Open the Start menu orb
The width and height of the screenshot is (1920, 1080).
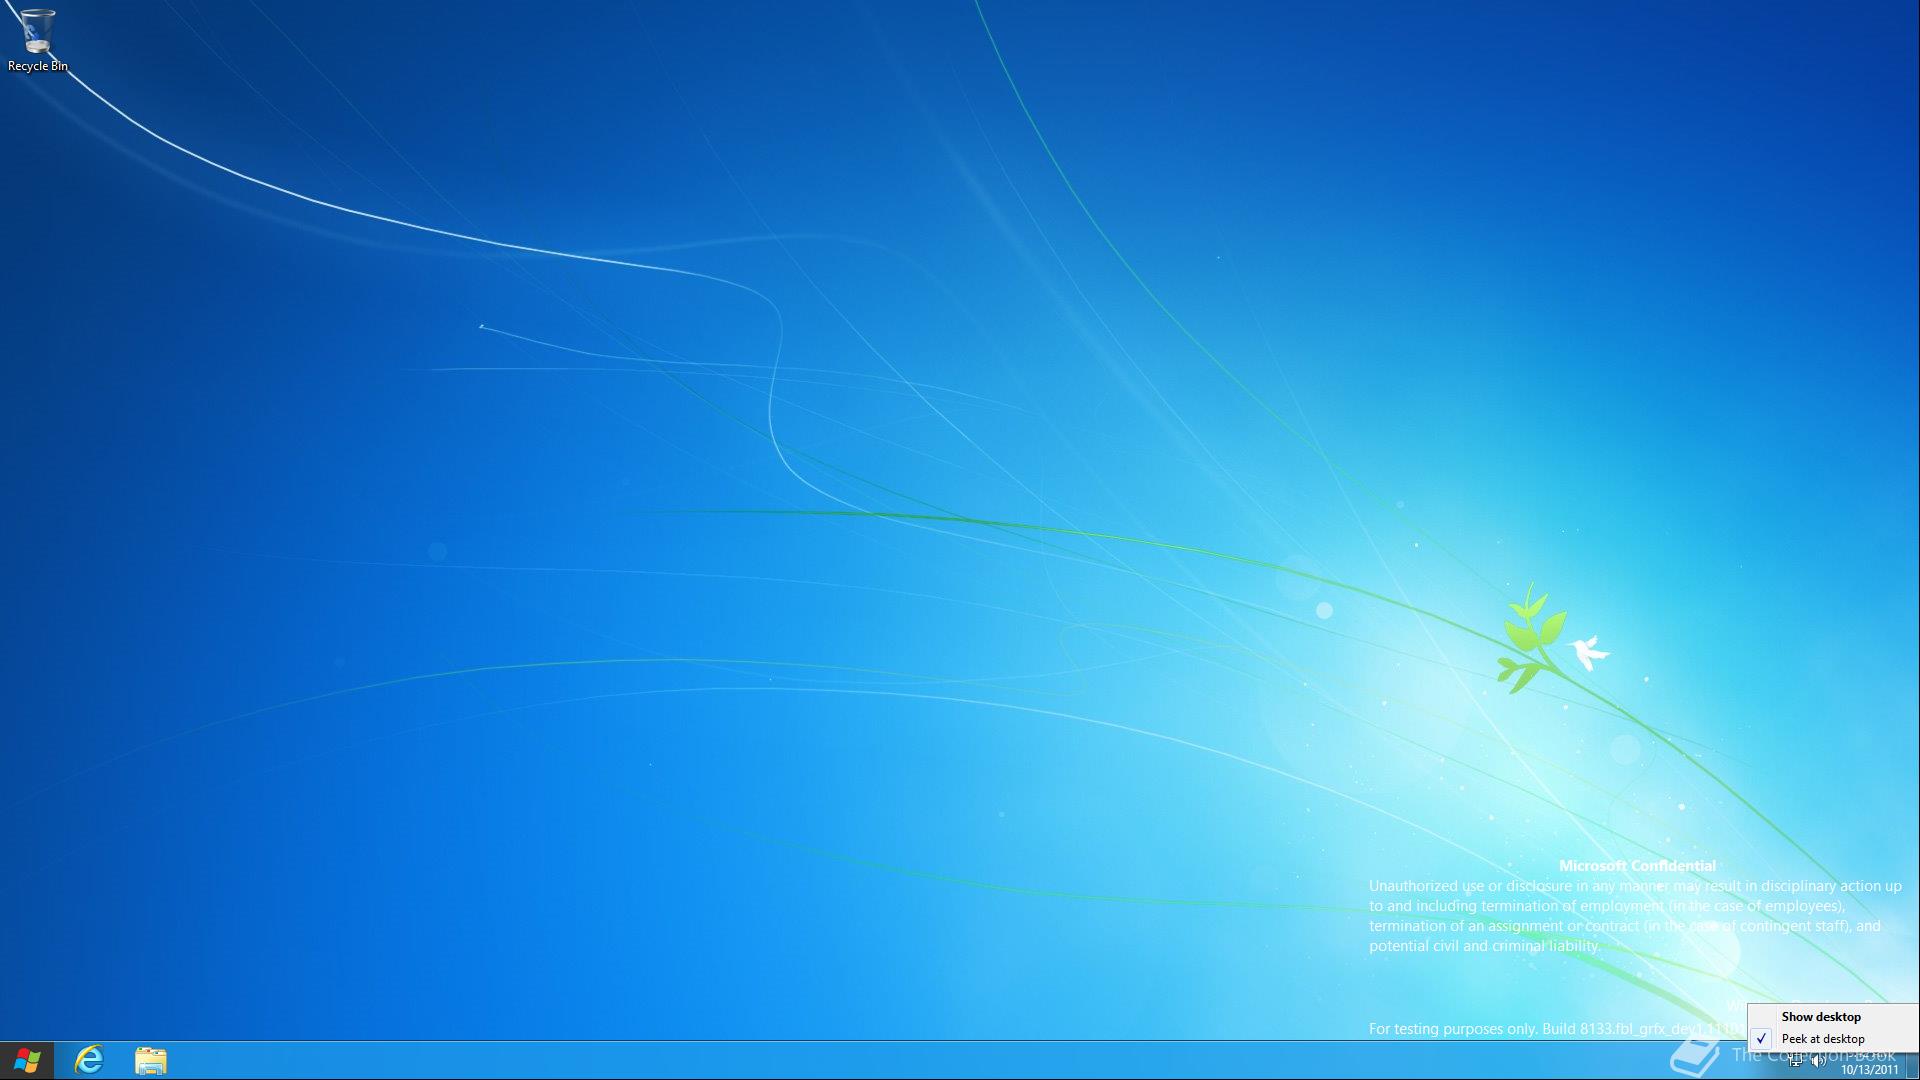pos(27,1060)
